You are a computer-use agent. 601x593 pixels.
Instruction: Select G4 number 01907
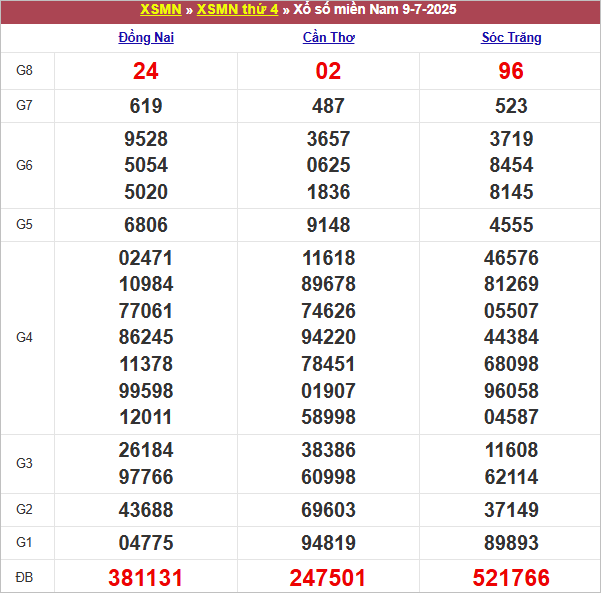(x=328, y=391)
